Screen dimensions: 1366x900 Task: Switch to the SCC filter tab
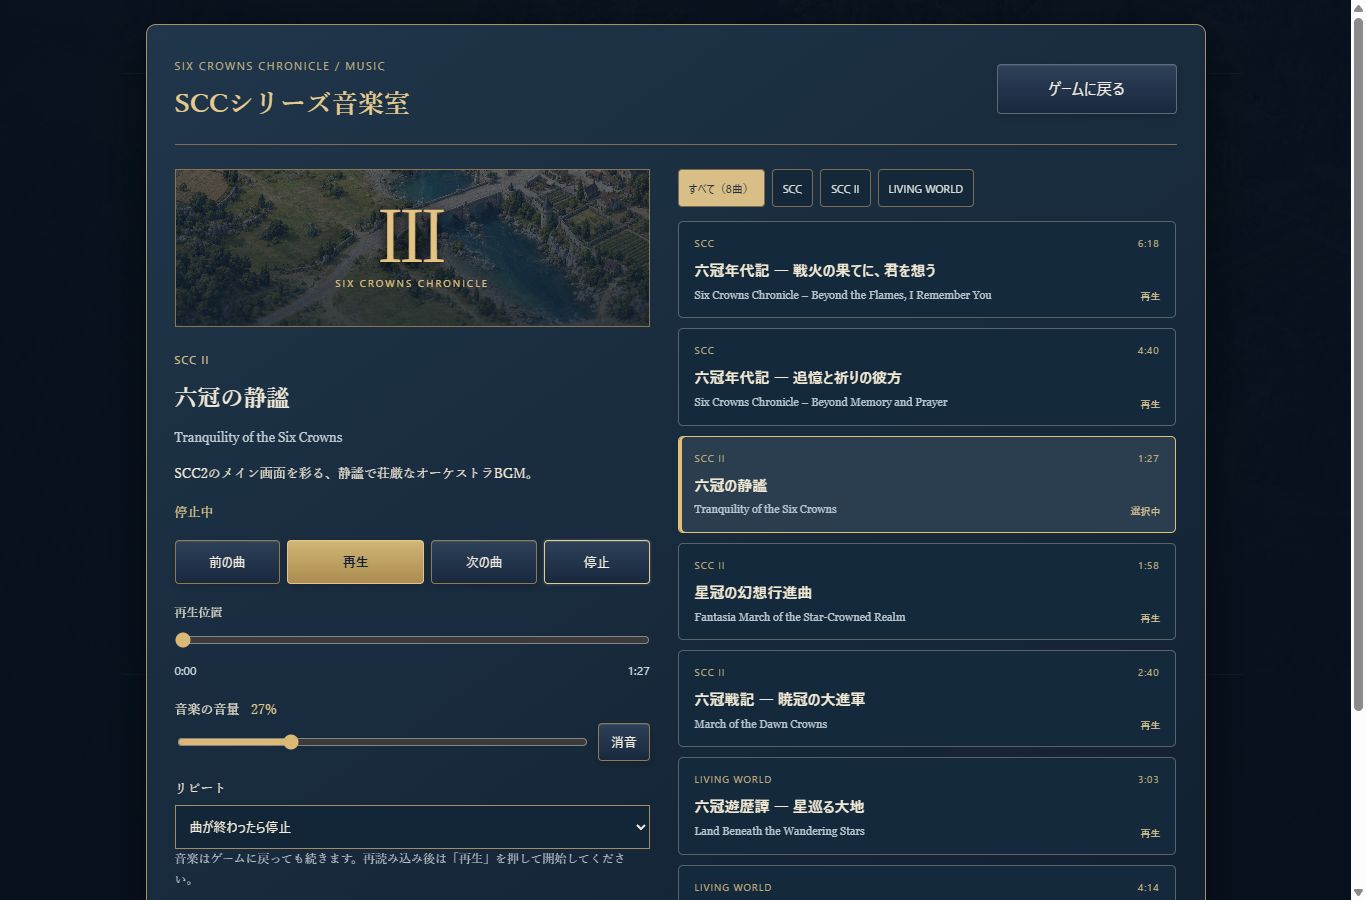(x=792, y=188)
